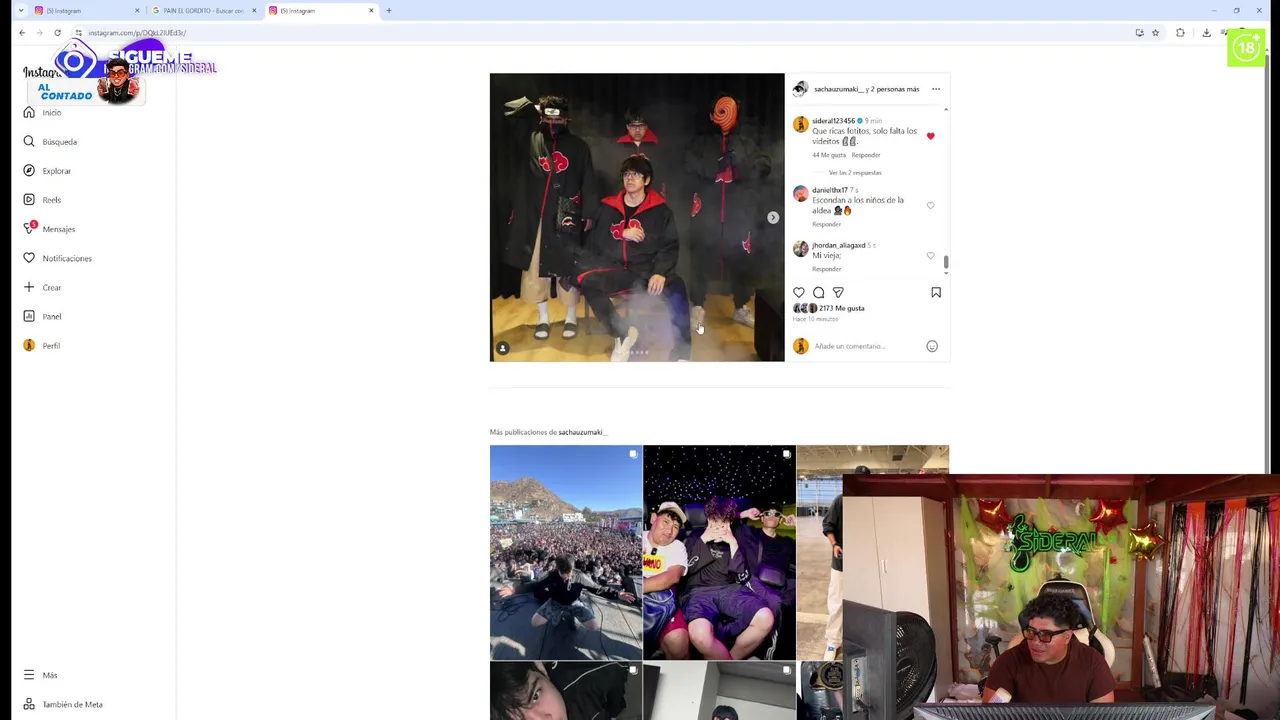Like the post with heart icon
This screenshot has height=720, width=1280.
(799, 292)
